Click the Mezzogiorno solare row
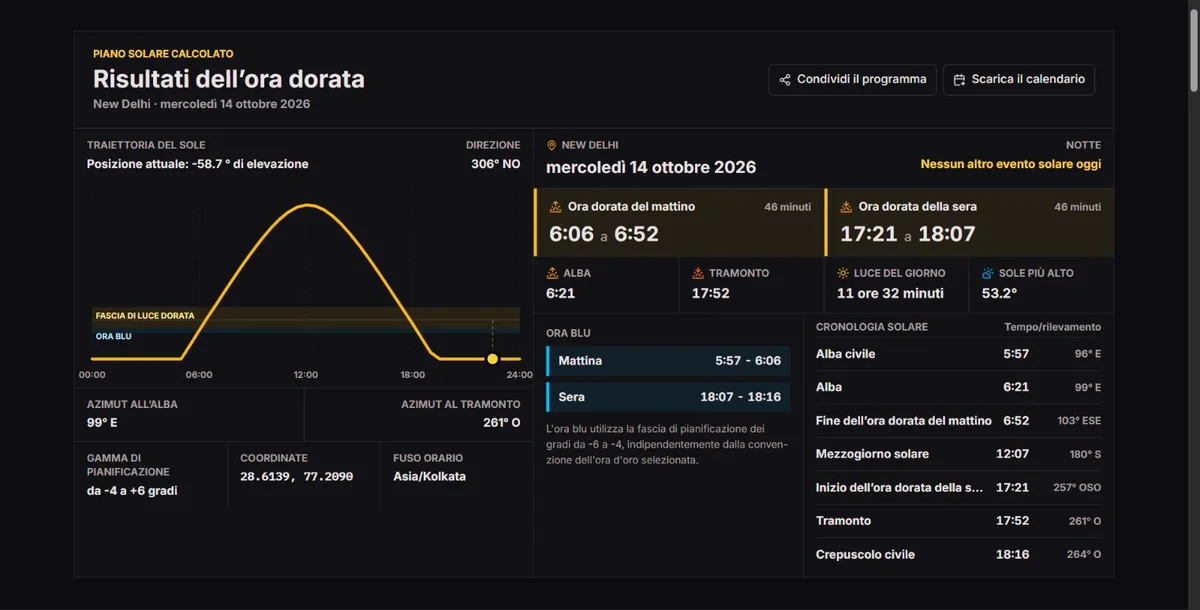 click(x=958, y=454)
